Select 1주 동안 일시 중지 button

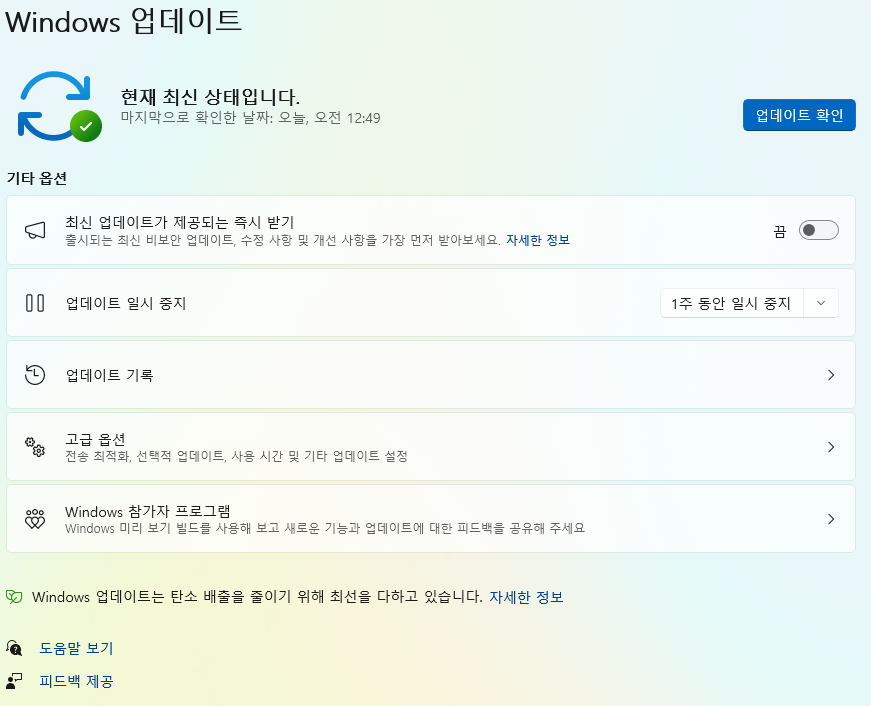point(732,303)
